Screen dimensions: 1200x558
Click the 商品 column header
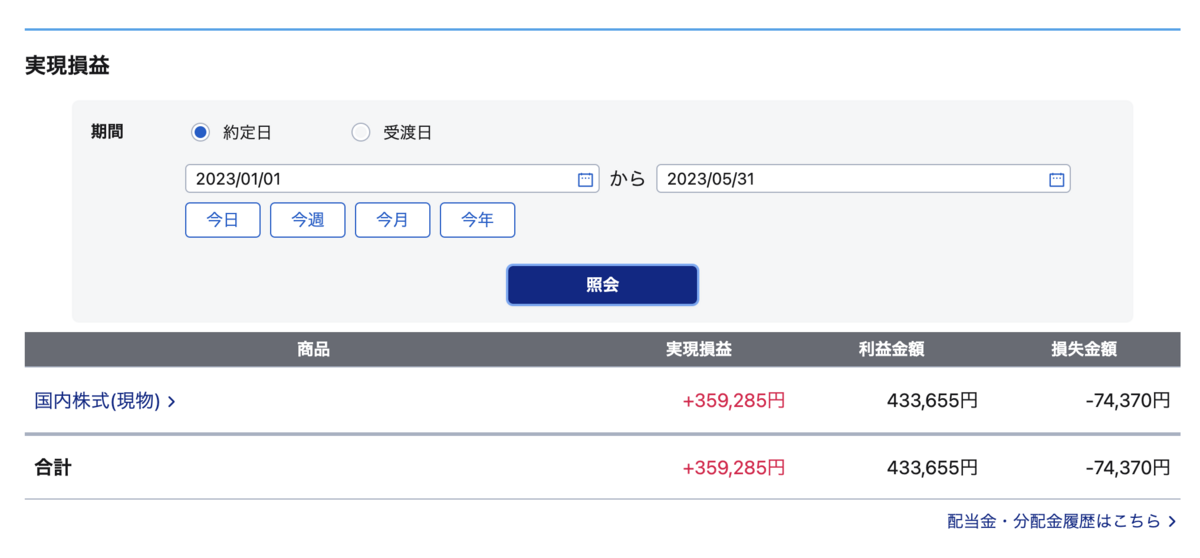coord(313,350)
